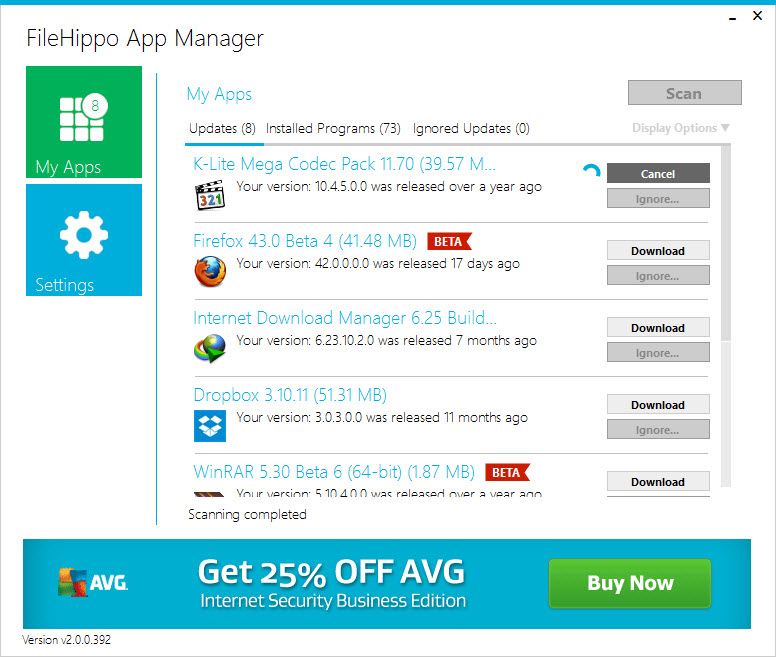Image resolution: width=776 pixels, height=657 pixels.
Task: Open the WinRAR 5.30 Beta 6 title link
Action: 334,472
